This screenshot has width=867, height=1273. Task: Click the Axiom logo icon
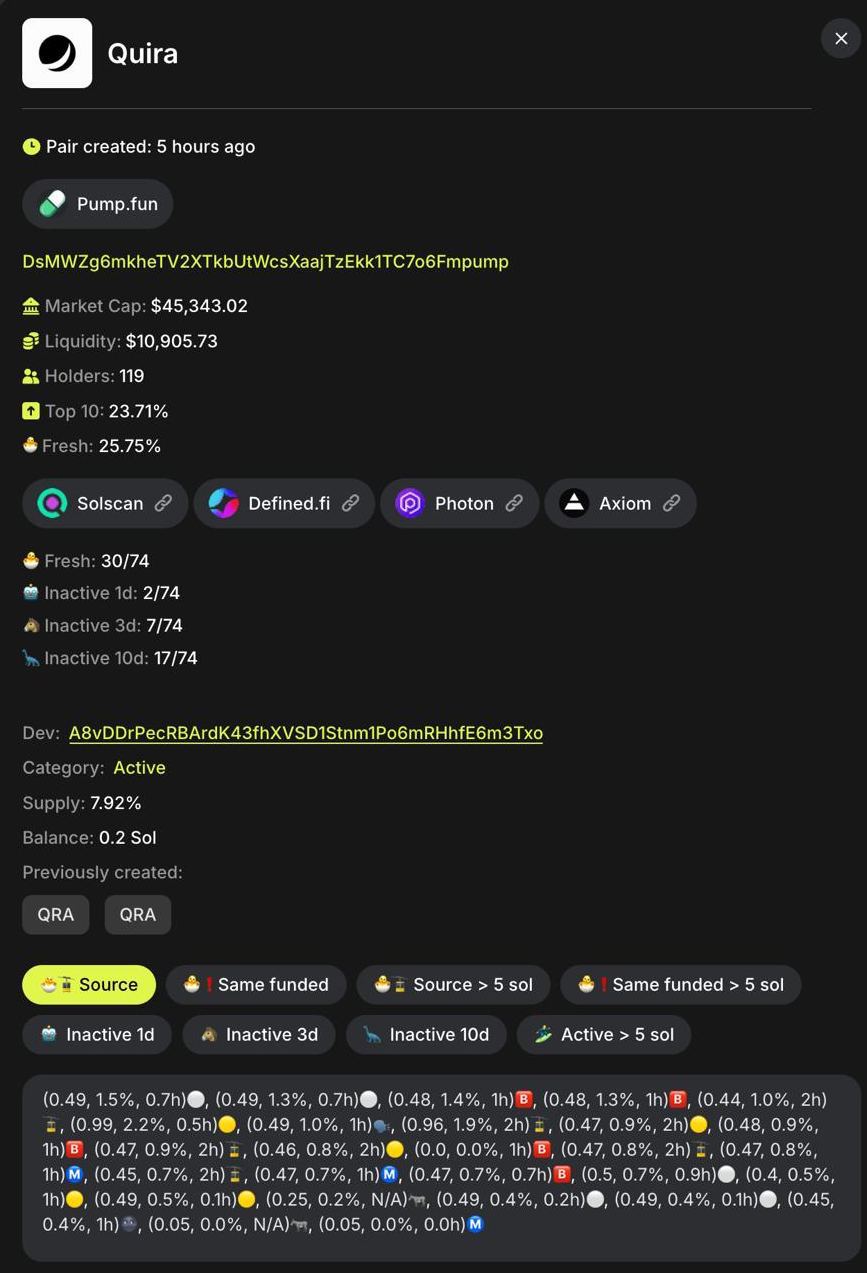point(574,503)
